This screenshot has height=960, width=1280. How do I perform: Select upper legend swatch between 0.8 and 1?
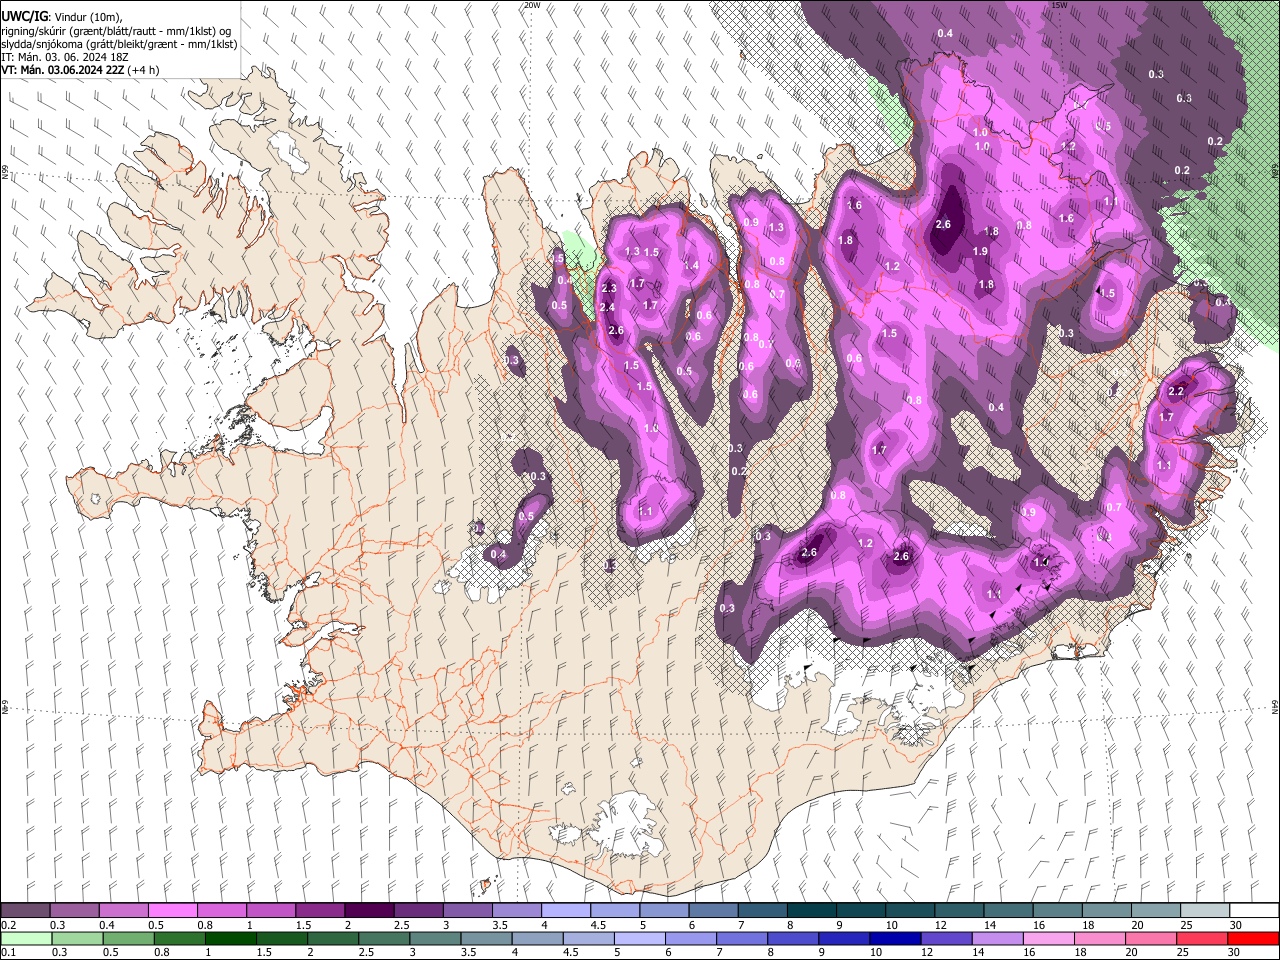222,911
